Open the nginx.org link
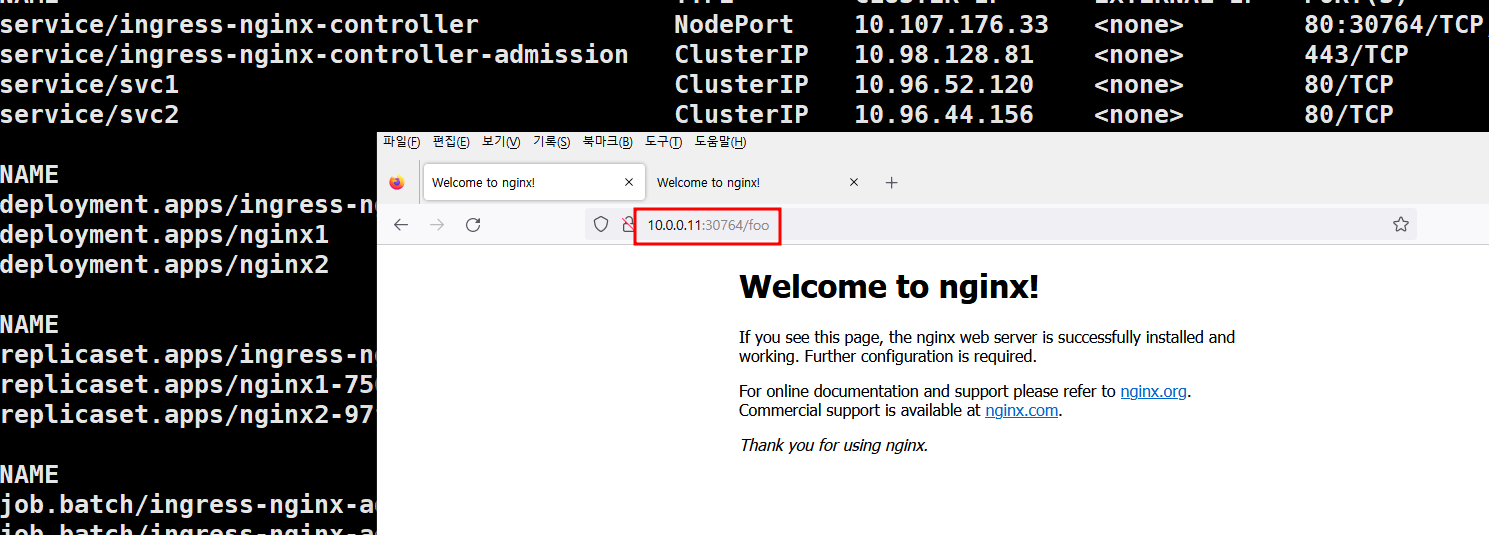This screenshot has width=1489, height=535. pos(1153,392)
